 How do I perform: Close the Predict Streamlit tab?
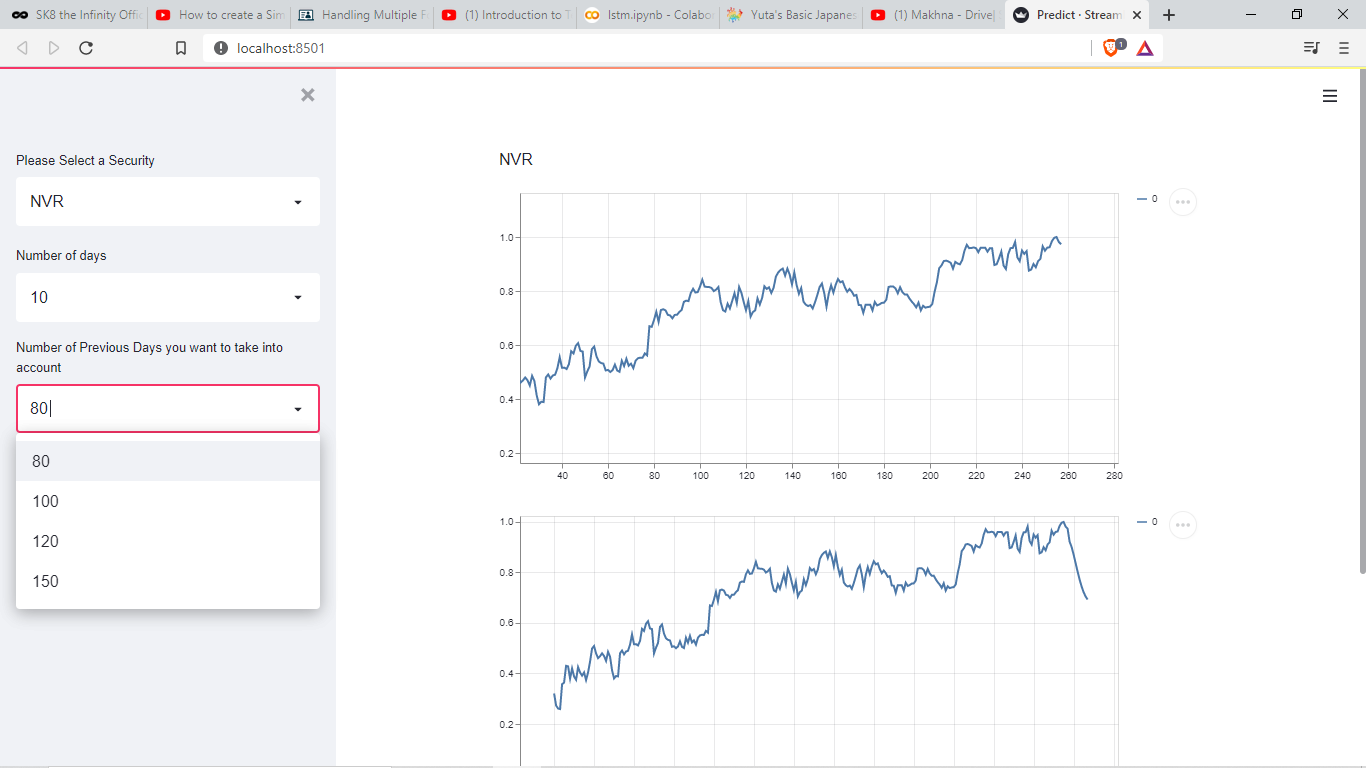[1137, 15]
